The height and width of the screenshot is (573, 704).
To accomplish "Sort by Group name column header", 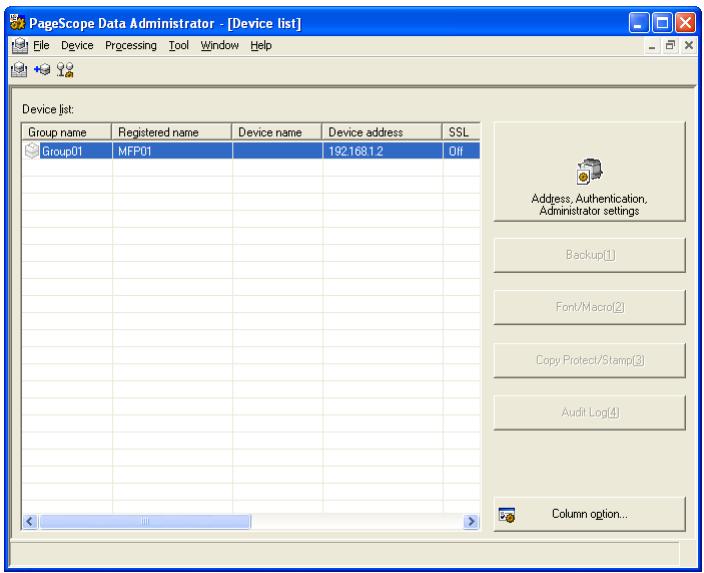I will pyautogui.click(x=66, y=132).
